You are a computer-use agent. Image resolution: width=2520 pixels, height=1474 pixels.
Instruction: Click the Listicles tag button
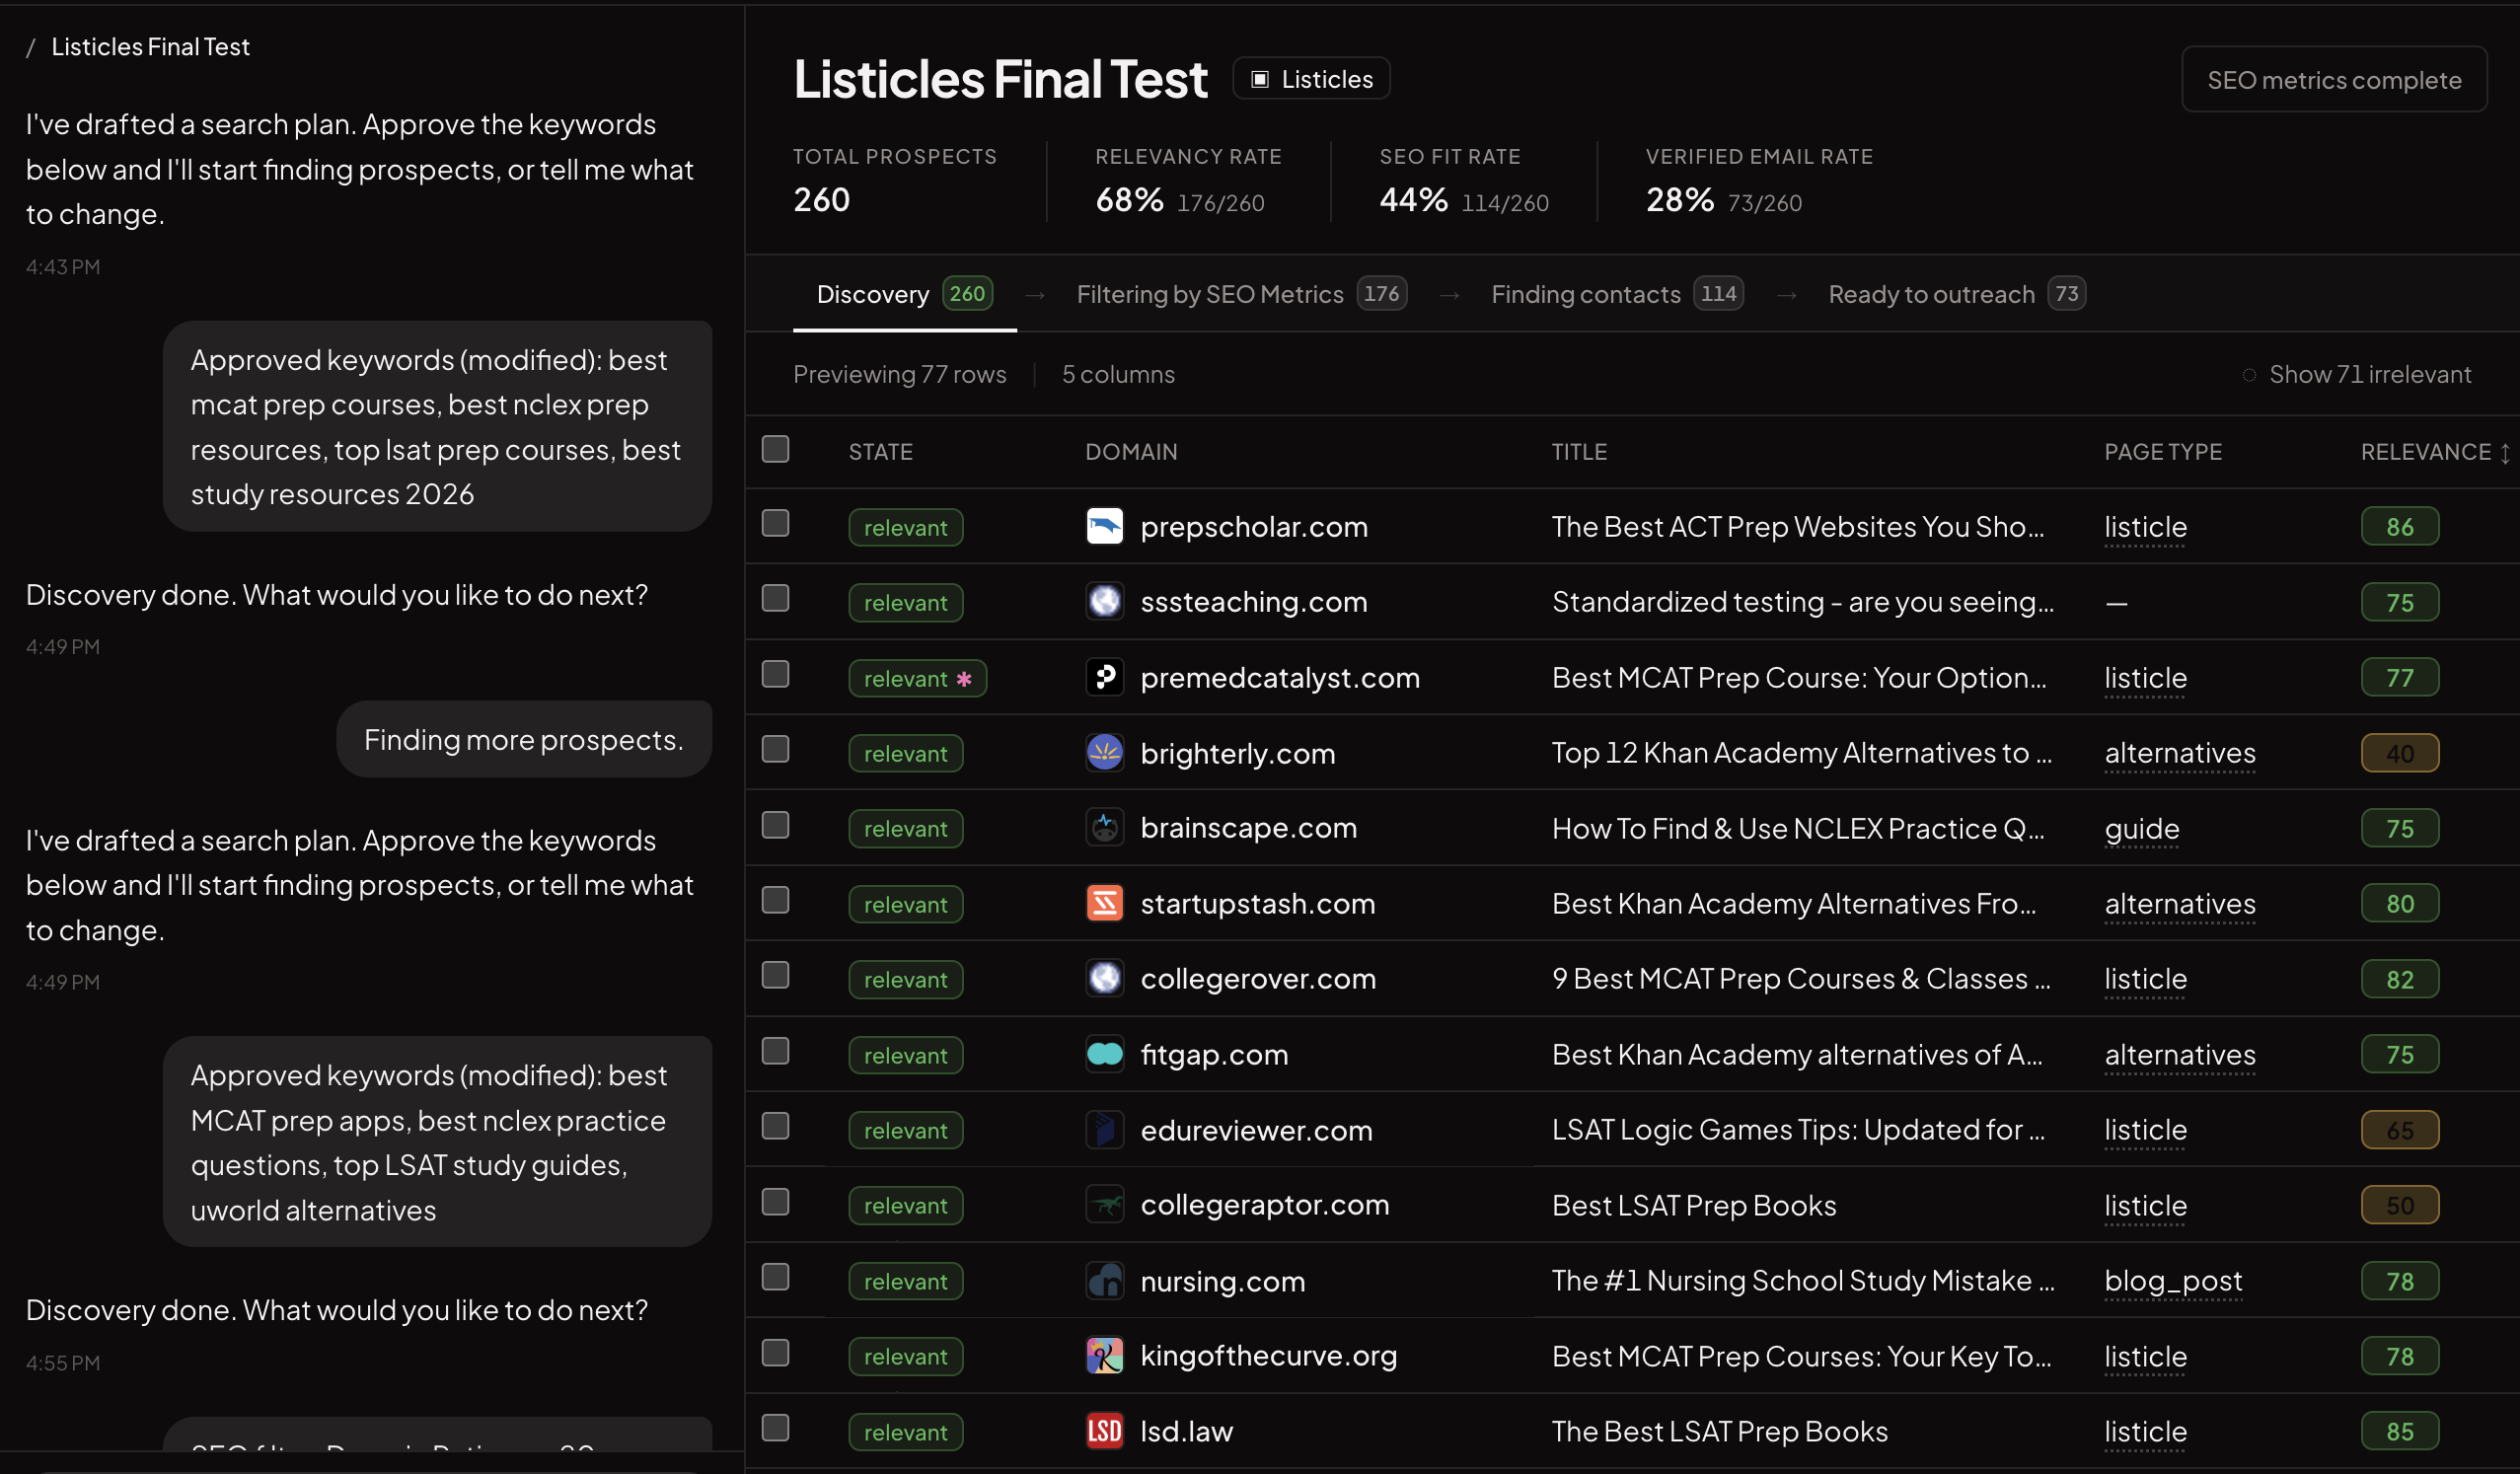[1311, 79]
